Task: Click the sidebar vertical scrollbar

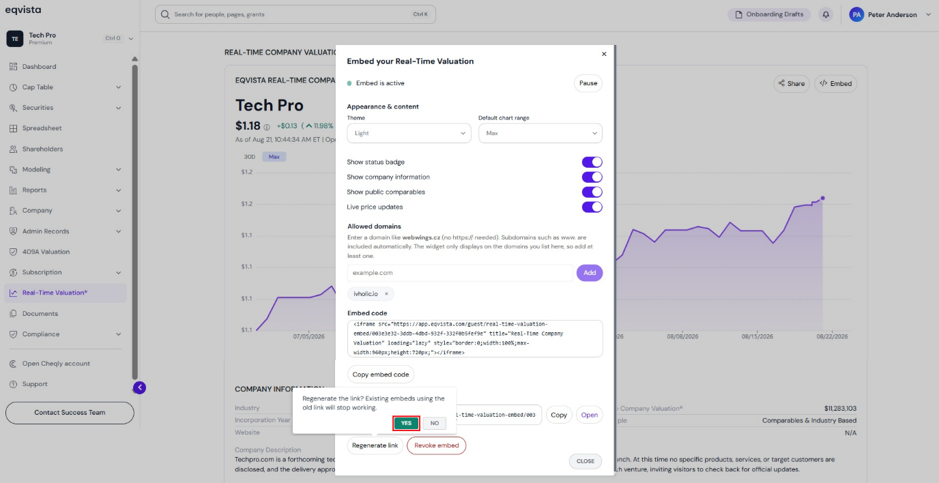Action: (x=135, y=221)
